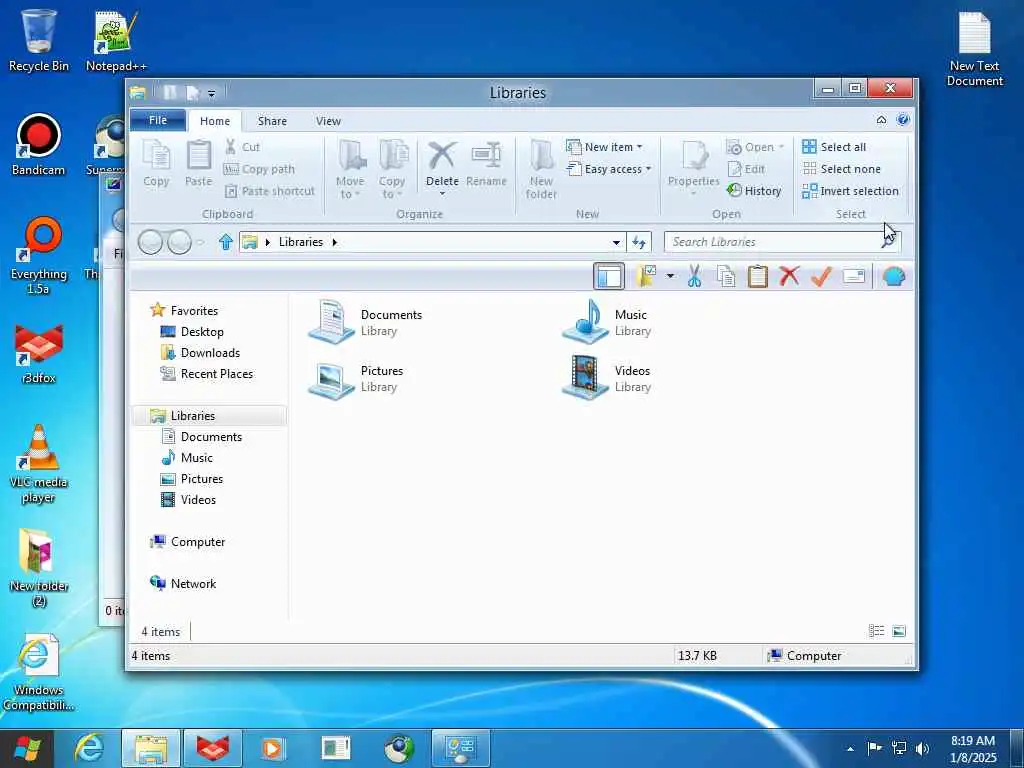Open Music in the navigation pane tree
The image size is (1024, 768).
click(187, 457)
